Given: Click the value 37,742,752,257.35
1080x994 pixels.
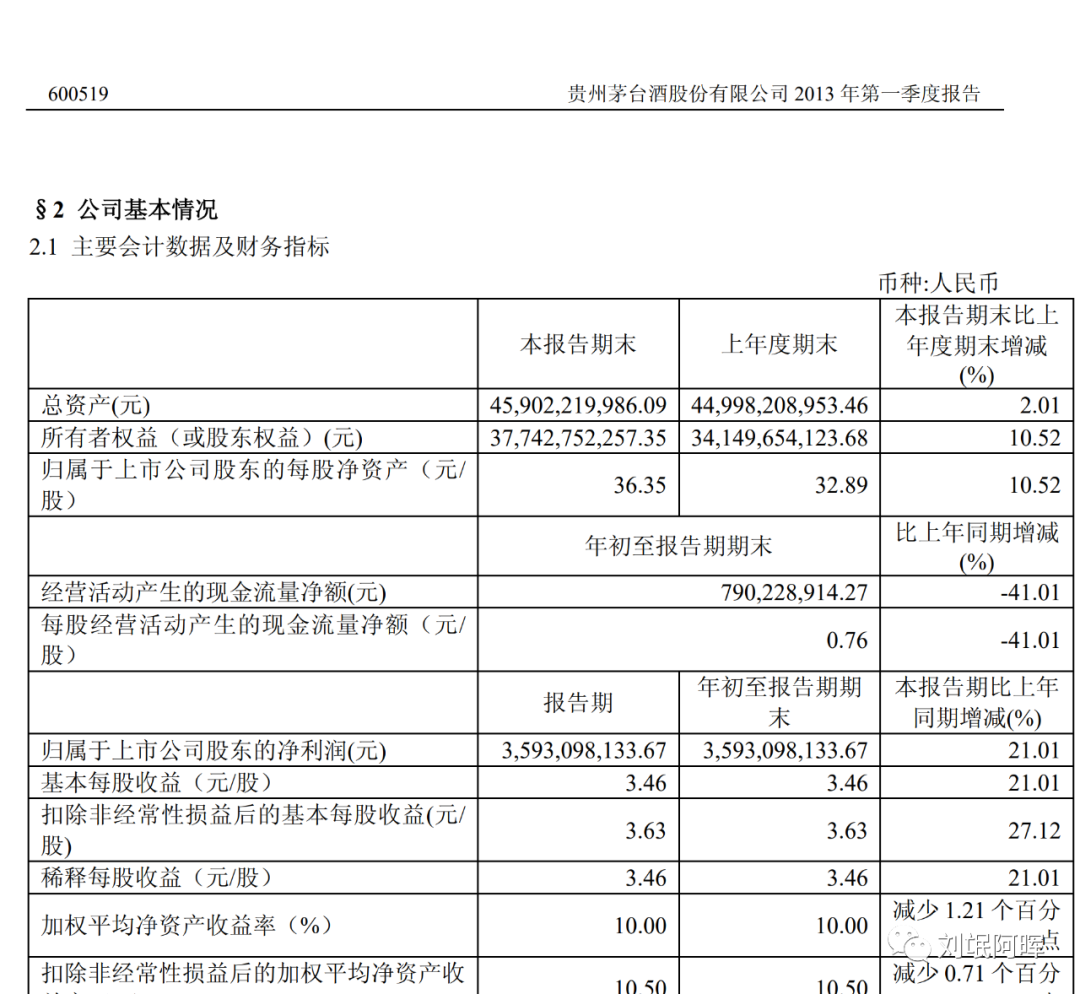Looking at the screenshot, I should (x=578, y=438).
